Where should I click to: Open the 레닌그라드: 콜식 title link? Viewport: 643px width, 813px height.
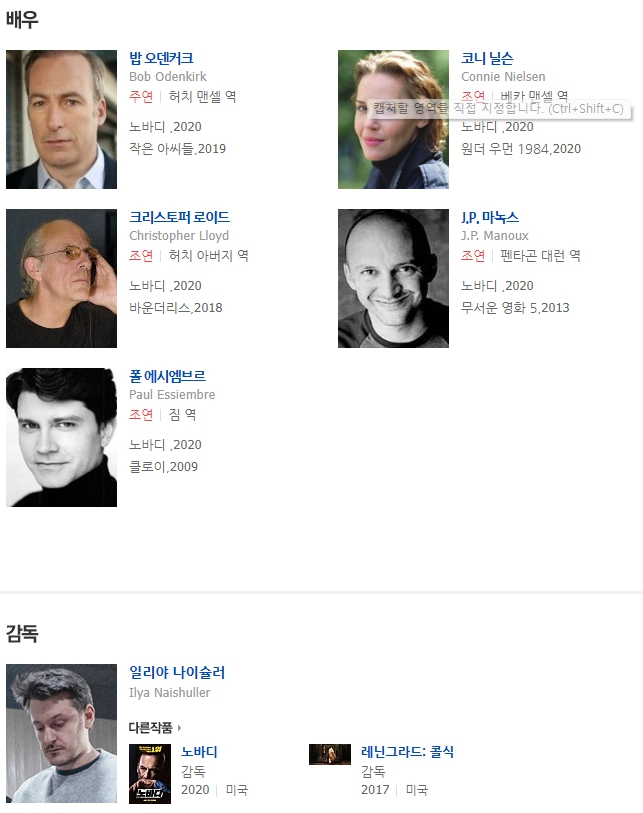coord(407,752)
